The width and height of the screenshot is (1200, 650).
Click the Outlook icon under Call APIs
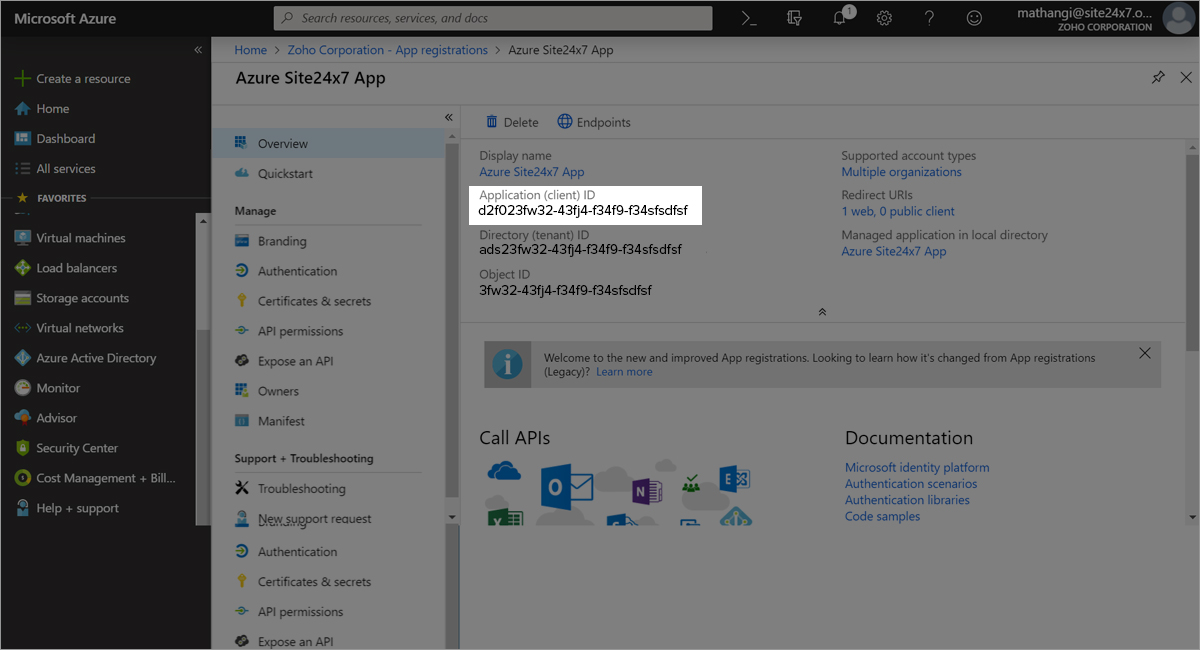567,489
